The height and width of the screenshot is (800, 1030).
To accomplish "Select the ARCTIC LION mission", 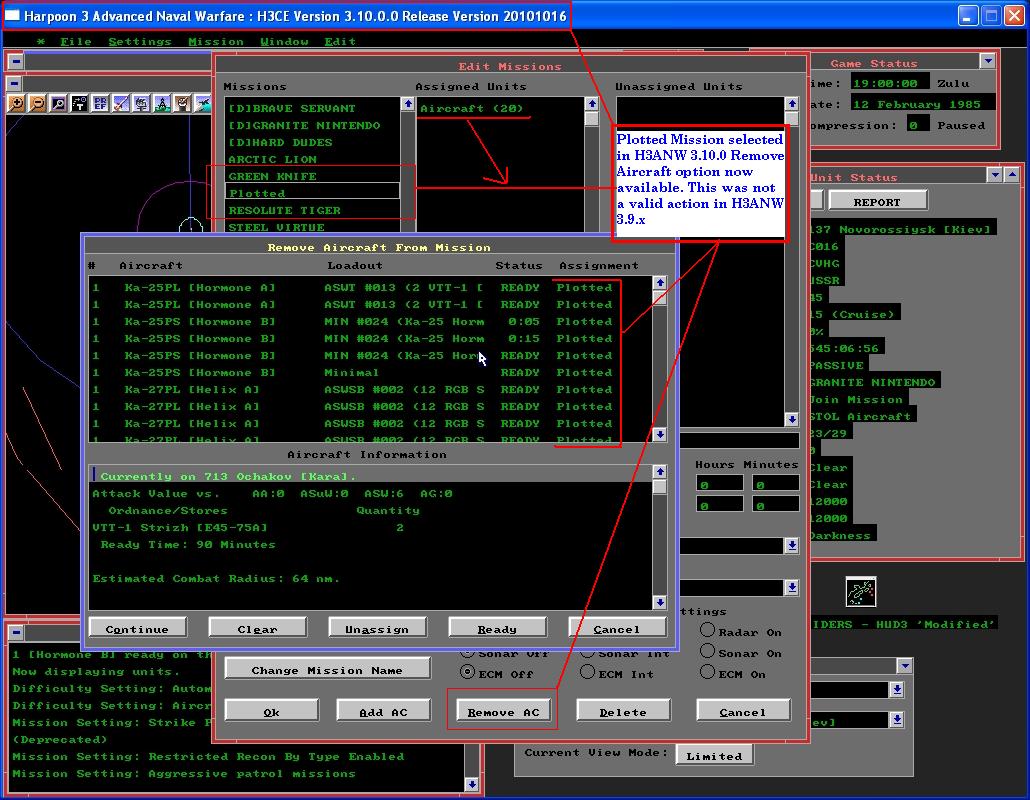I will [x=312, y=159].
